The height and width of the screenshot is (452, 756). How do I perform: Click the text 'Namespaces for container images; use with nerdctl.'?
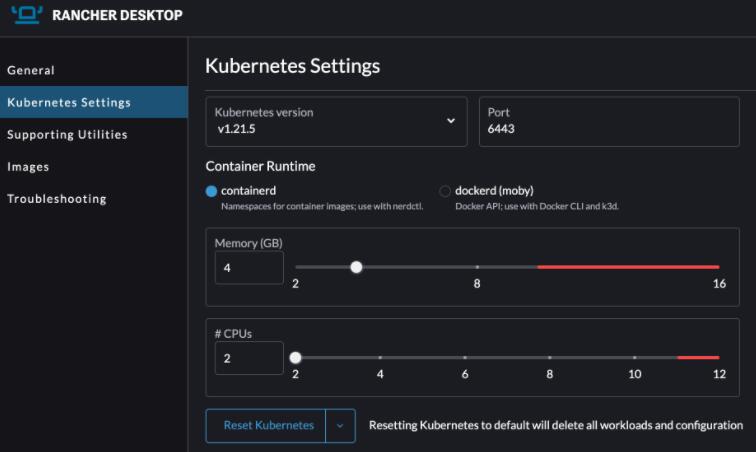[x=322, y=206]
